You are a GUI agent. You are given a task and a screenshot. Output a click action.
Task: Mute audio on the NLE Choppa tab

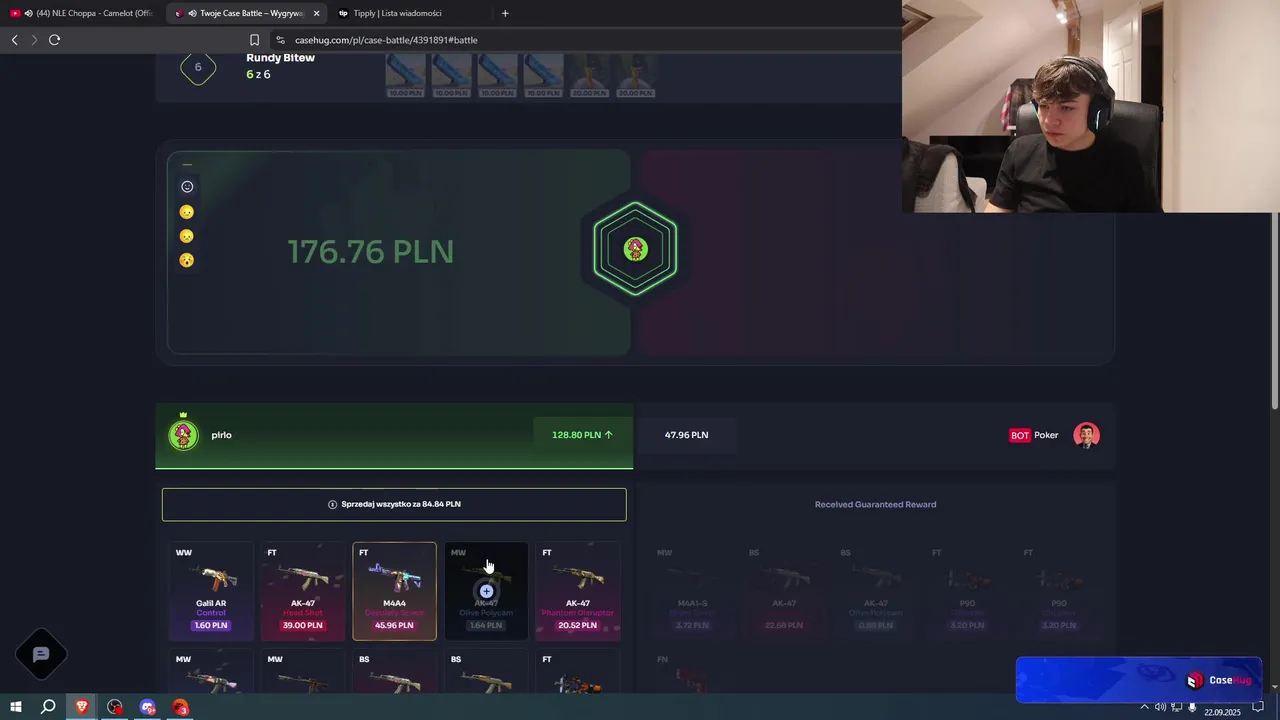pos(27,13)
